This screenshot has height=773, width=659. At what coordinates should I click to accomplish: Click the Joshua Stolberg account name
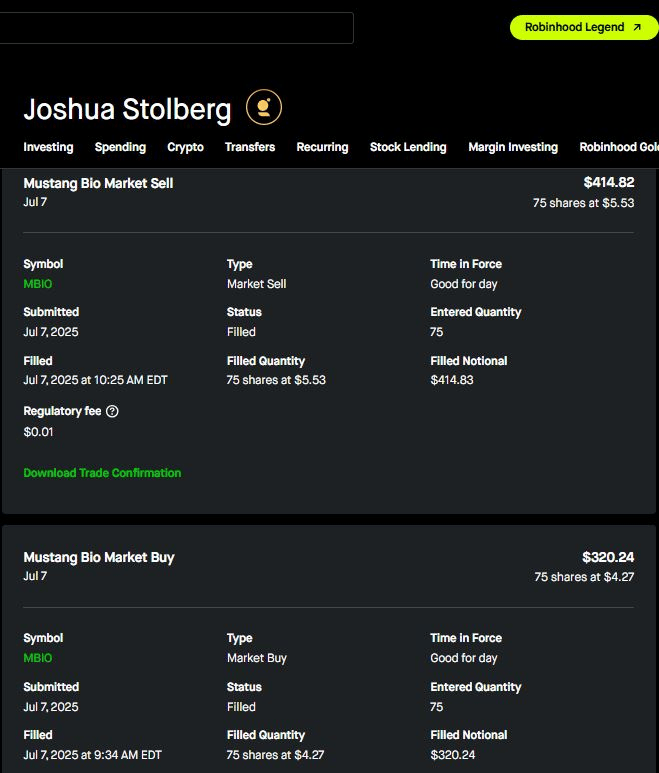pyautogui.click(x=127, y=109)
